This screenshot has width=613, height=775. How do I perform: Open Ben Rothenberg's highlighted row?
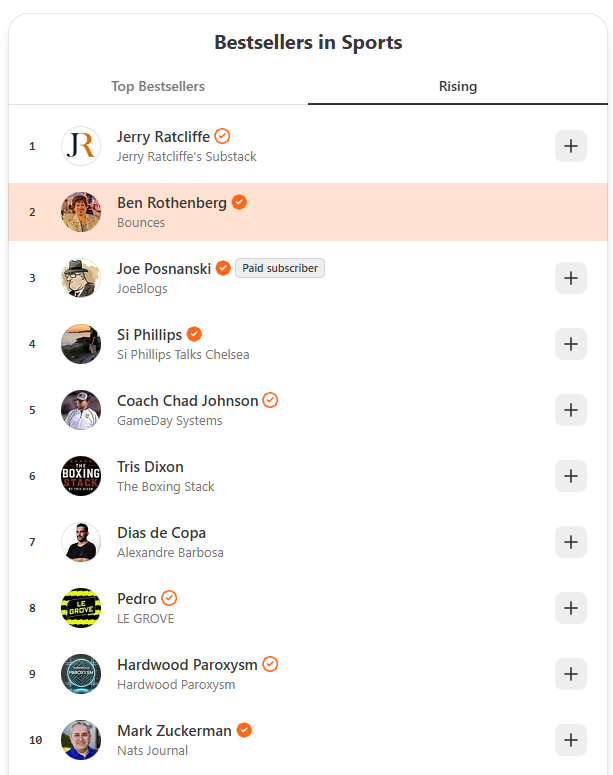coord(308,212)
